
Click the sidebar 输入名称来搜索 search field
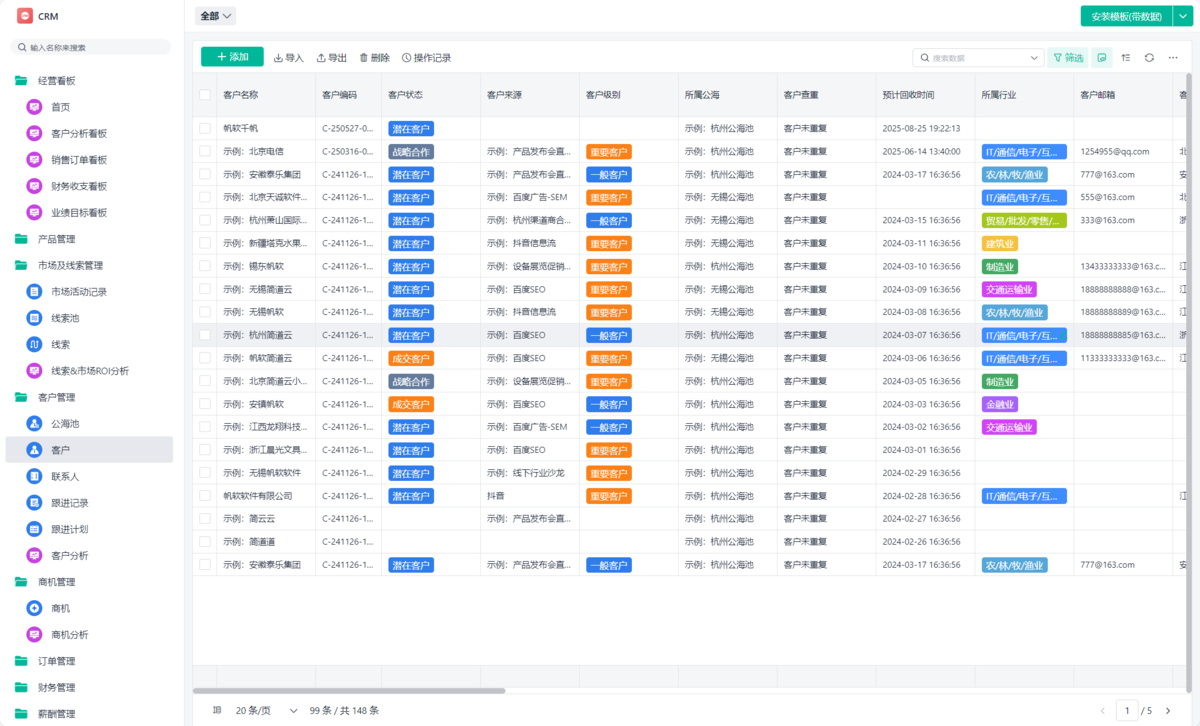(91, 47)
